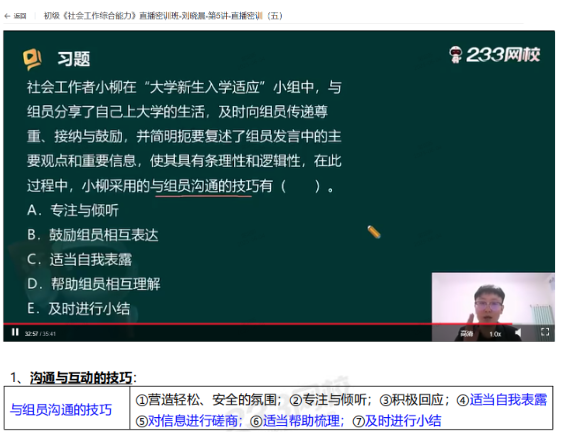Click the presenter webcam thumbnail
Screen dimensions: 567x448
(493, 307)
